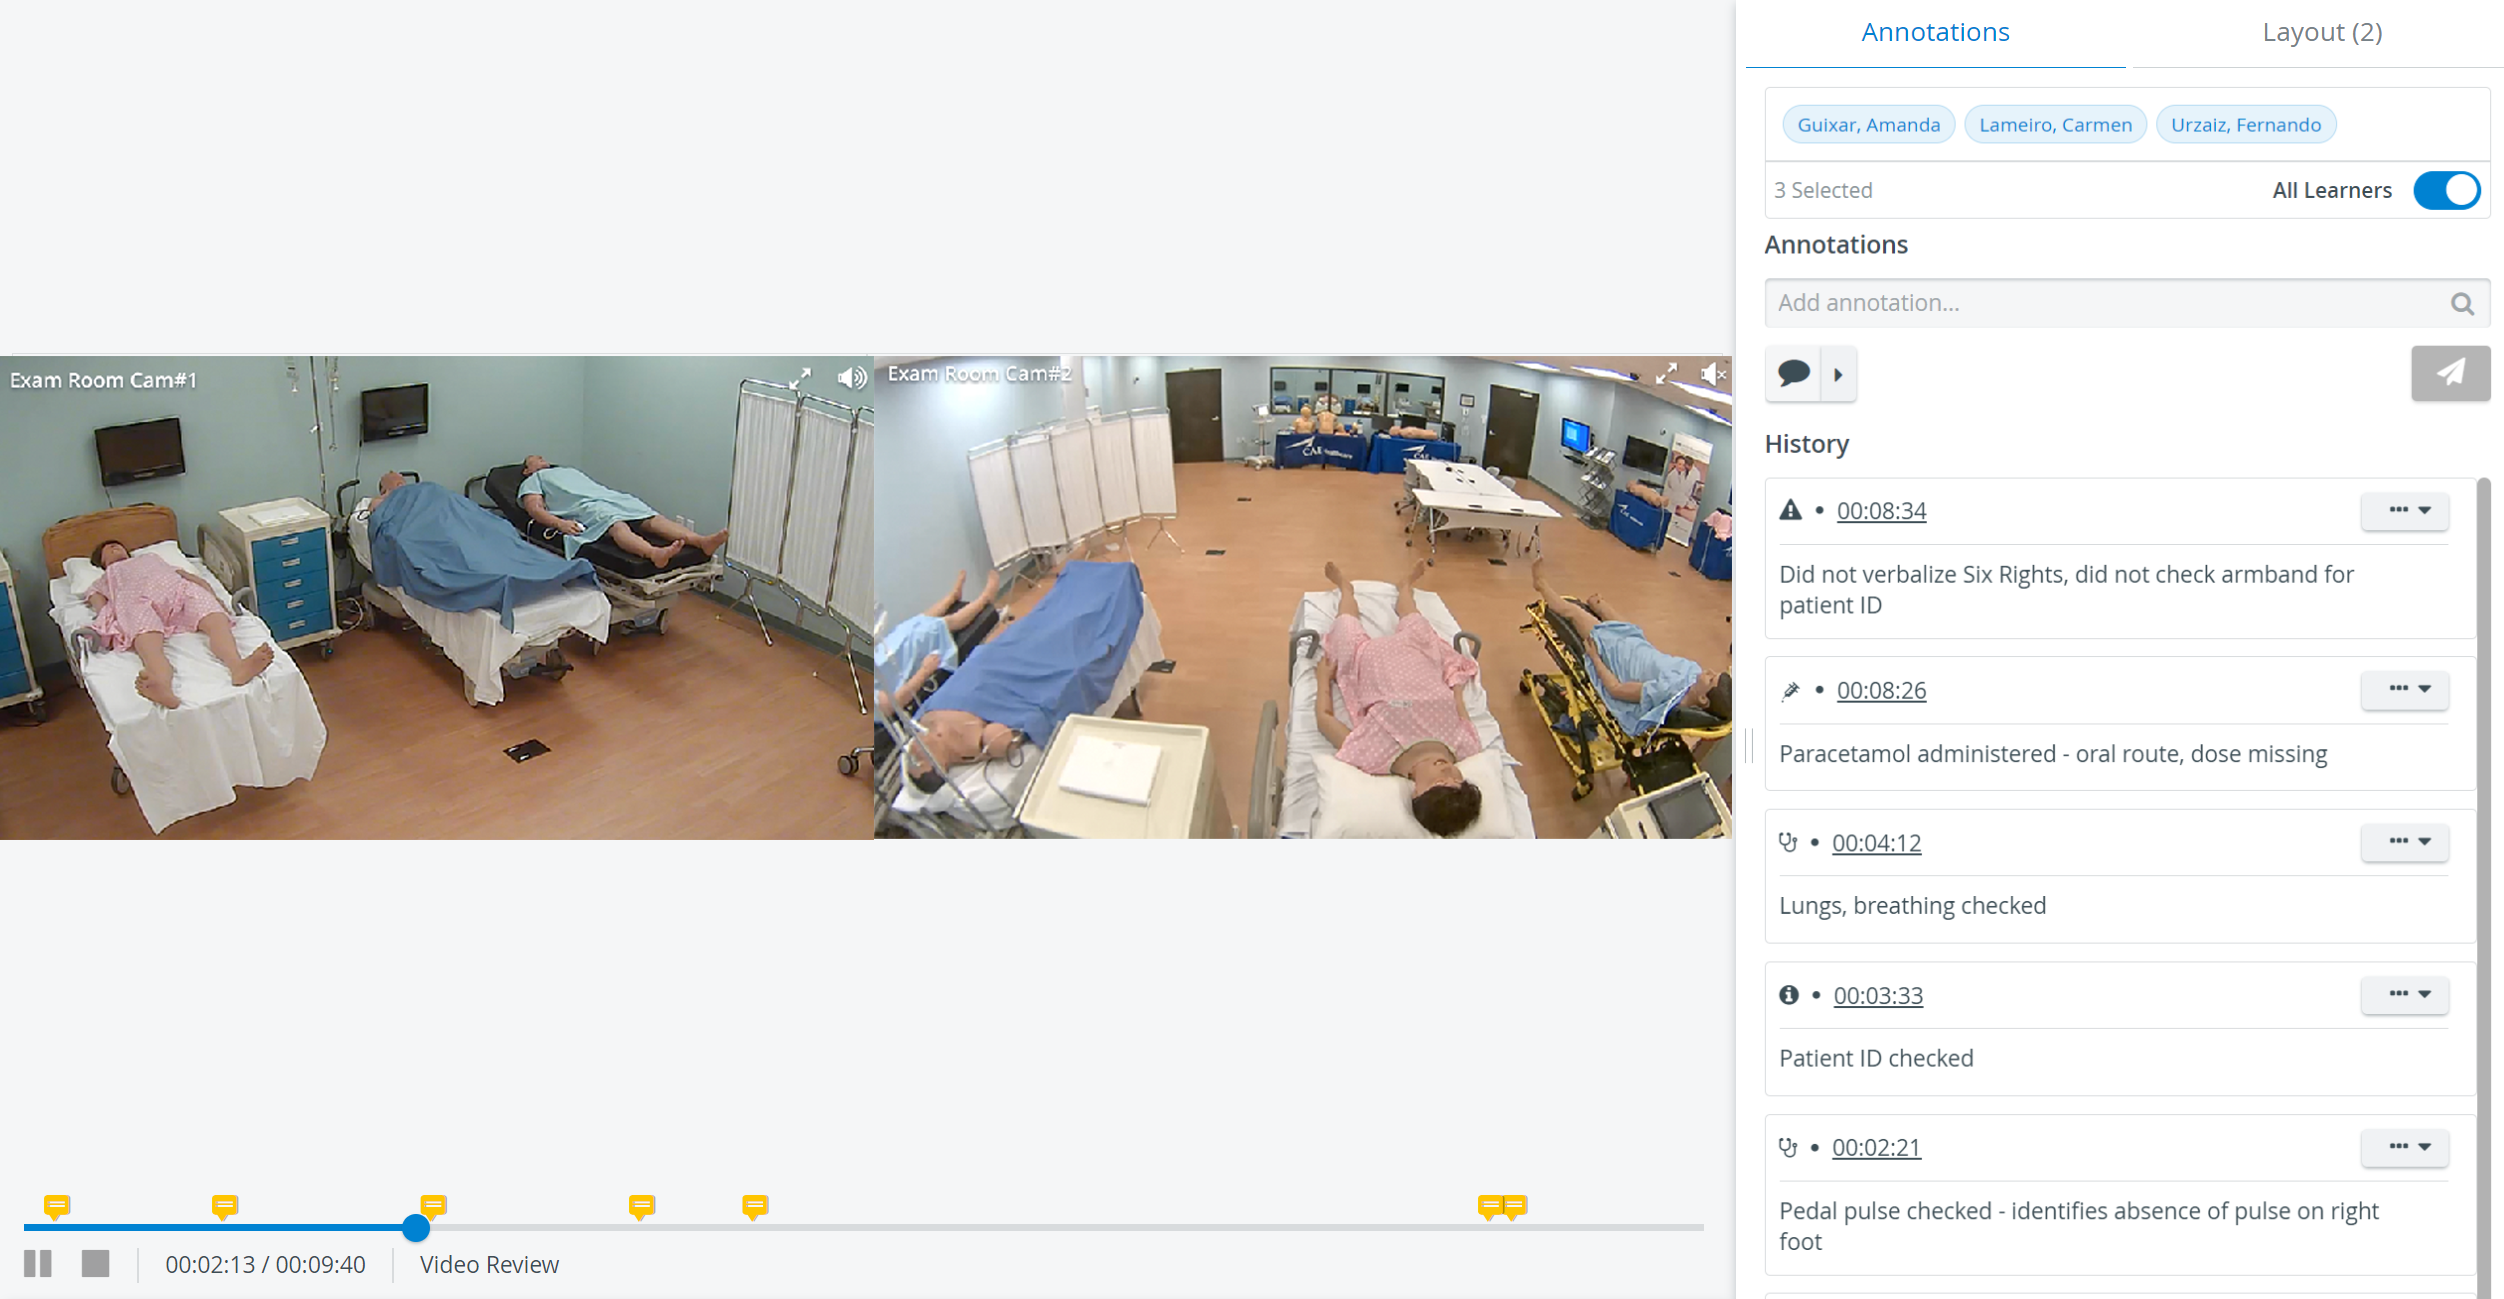The image size is (2504, 1299).
Task: Toggle the All Learners switch
Action: [x=2446, y=190]
